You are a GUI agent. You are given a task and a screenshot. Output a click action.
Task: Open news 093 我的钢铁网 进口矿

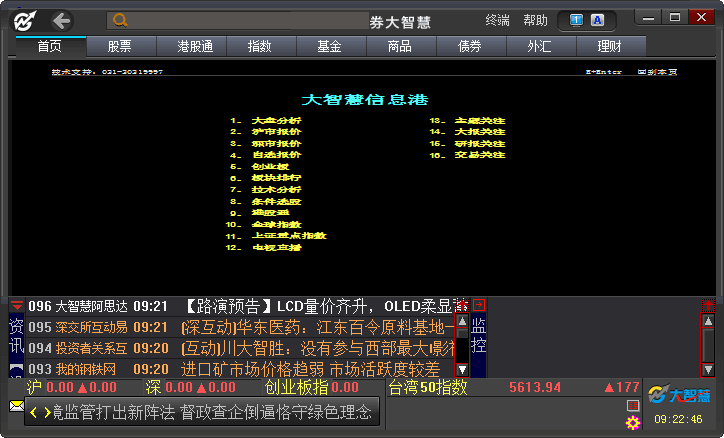(x=240, y=369)
